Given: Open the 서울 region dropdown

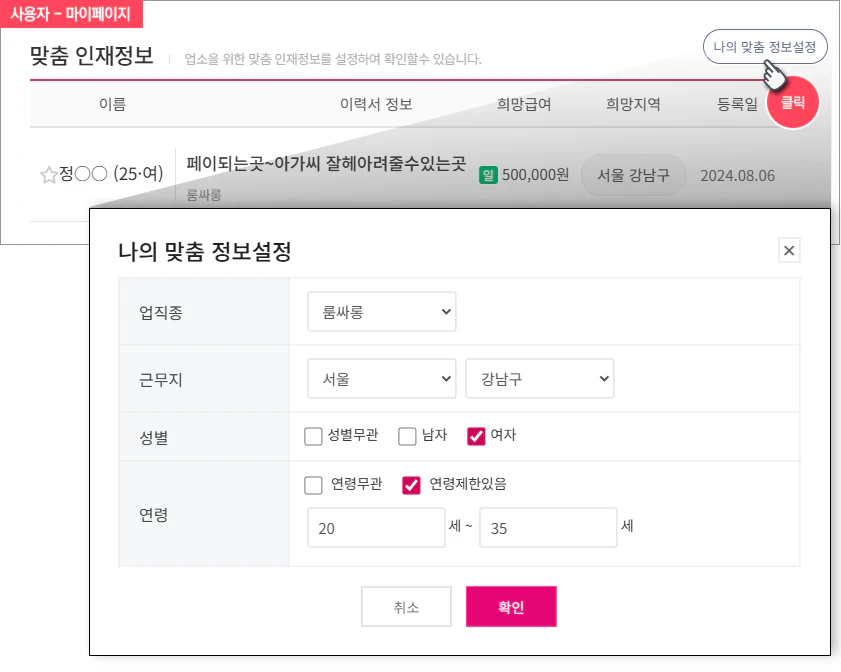Looking at the screenshot, I should pos(380,378).
